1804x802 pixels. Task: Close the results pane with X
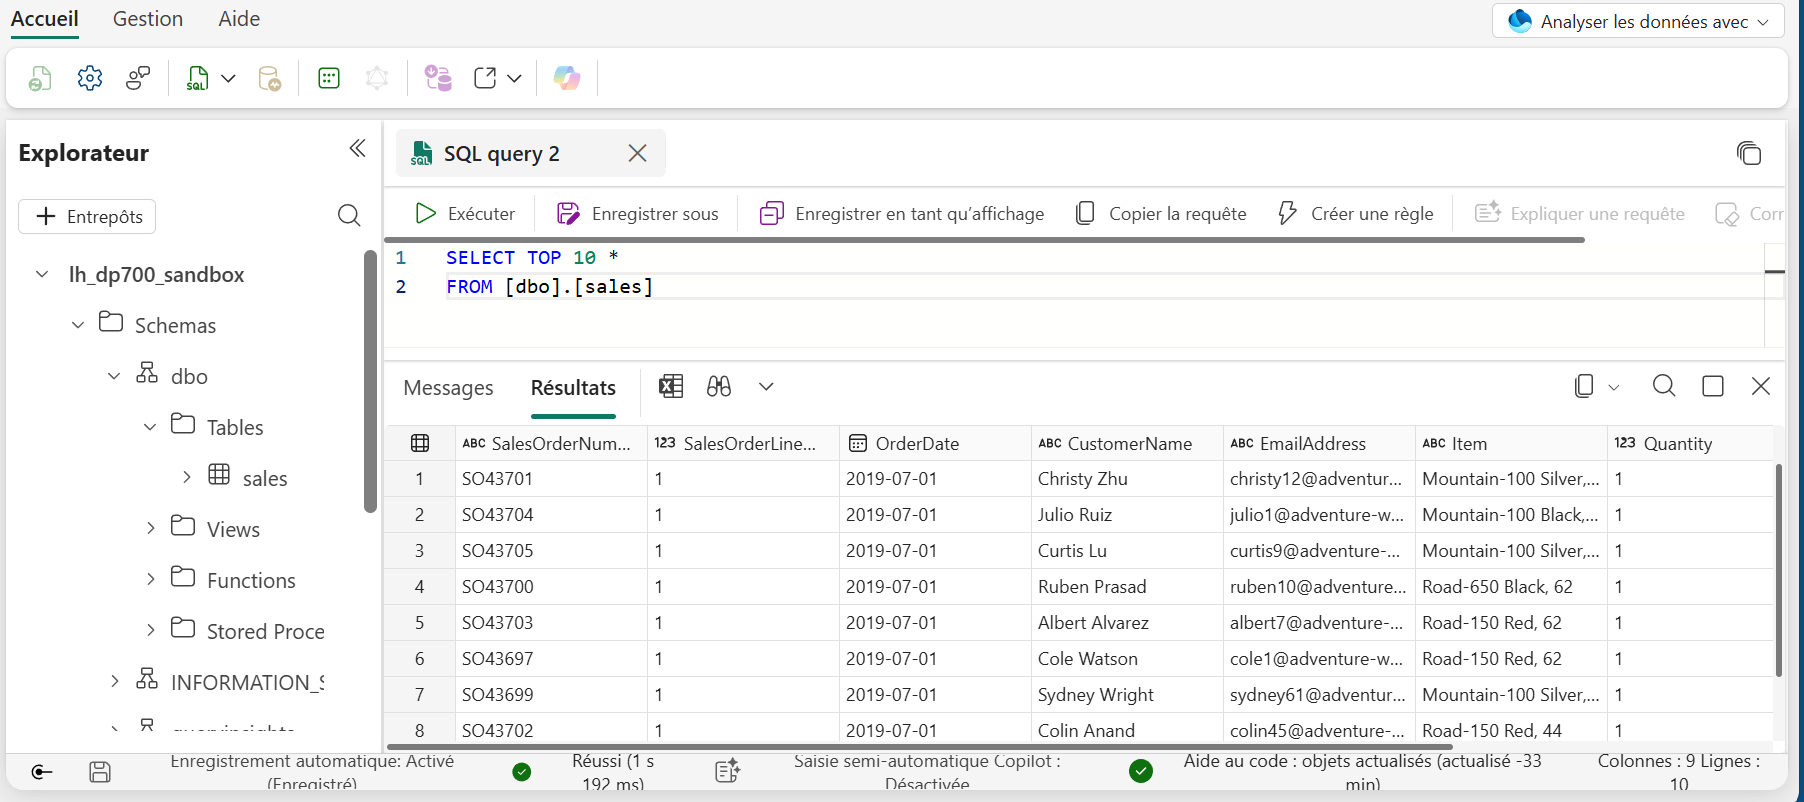(1761, 386)
